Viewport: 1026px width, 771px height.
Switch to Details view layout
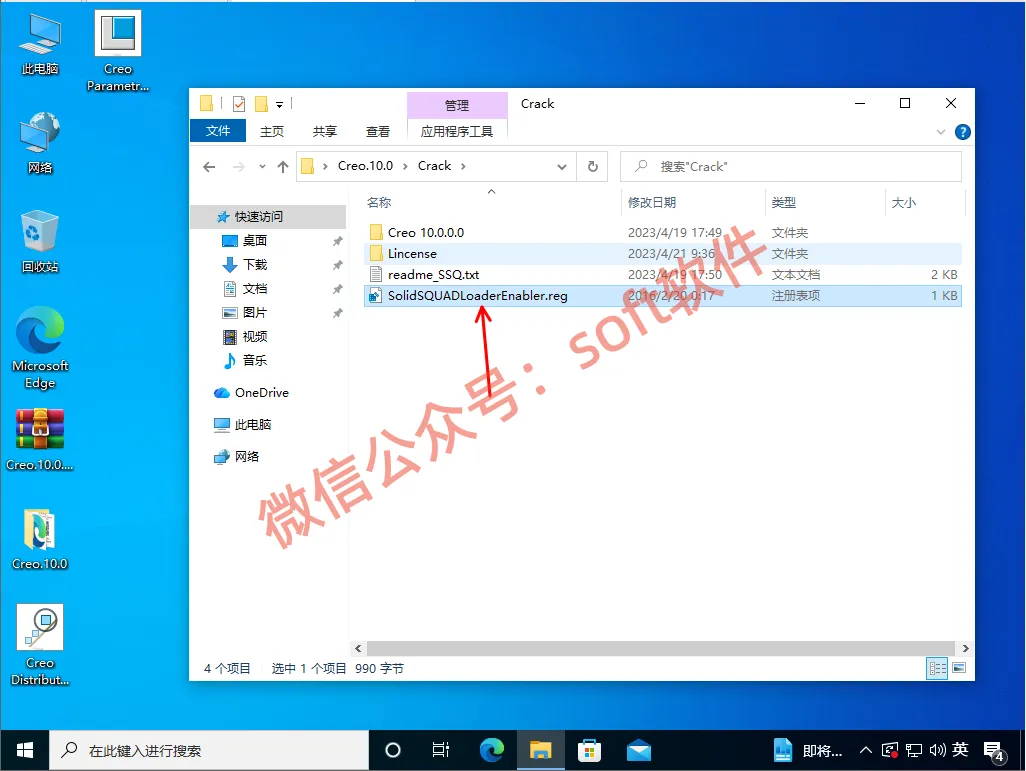click(x=938, y=668)
